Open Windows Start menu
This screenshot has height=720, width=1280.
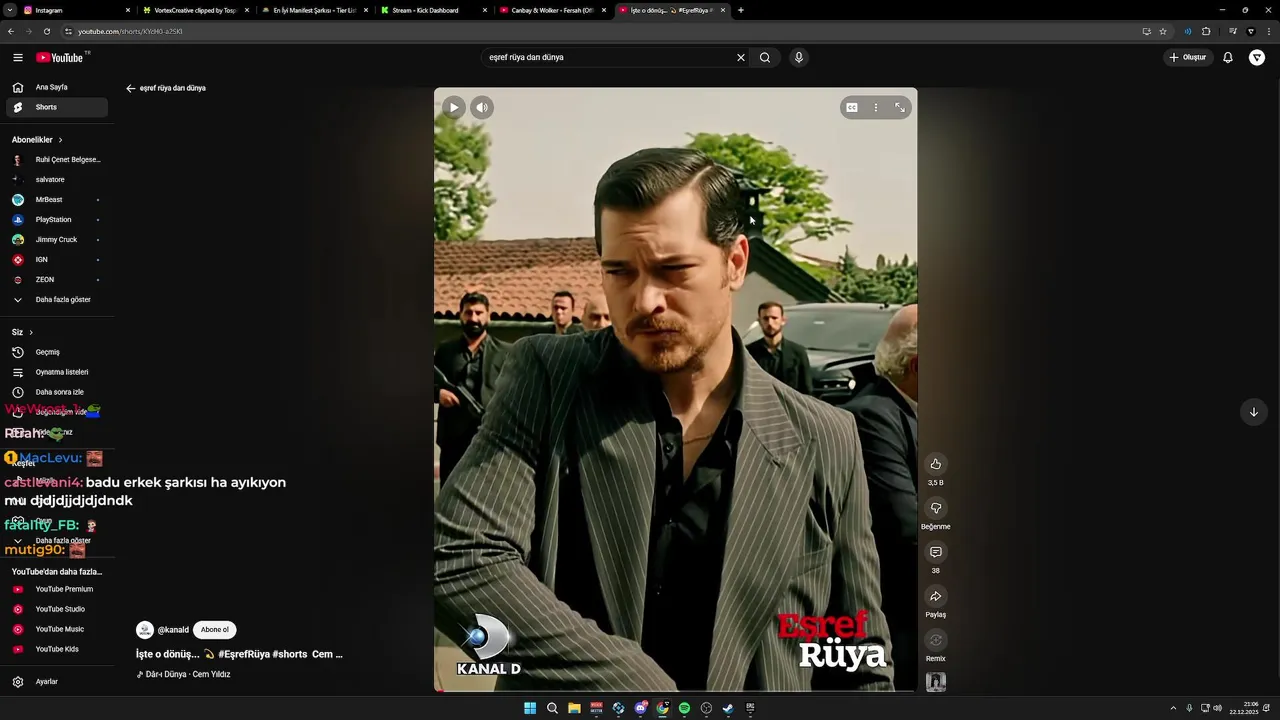click(530, 708)
